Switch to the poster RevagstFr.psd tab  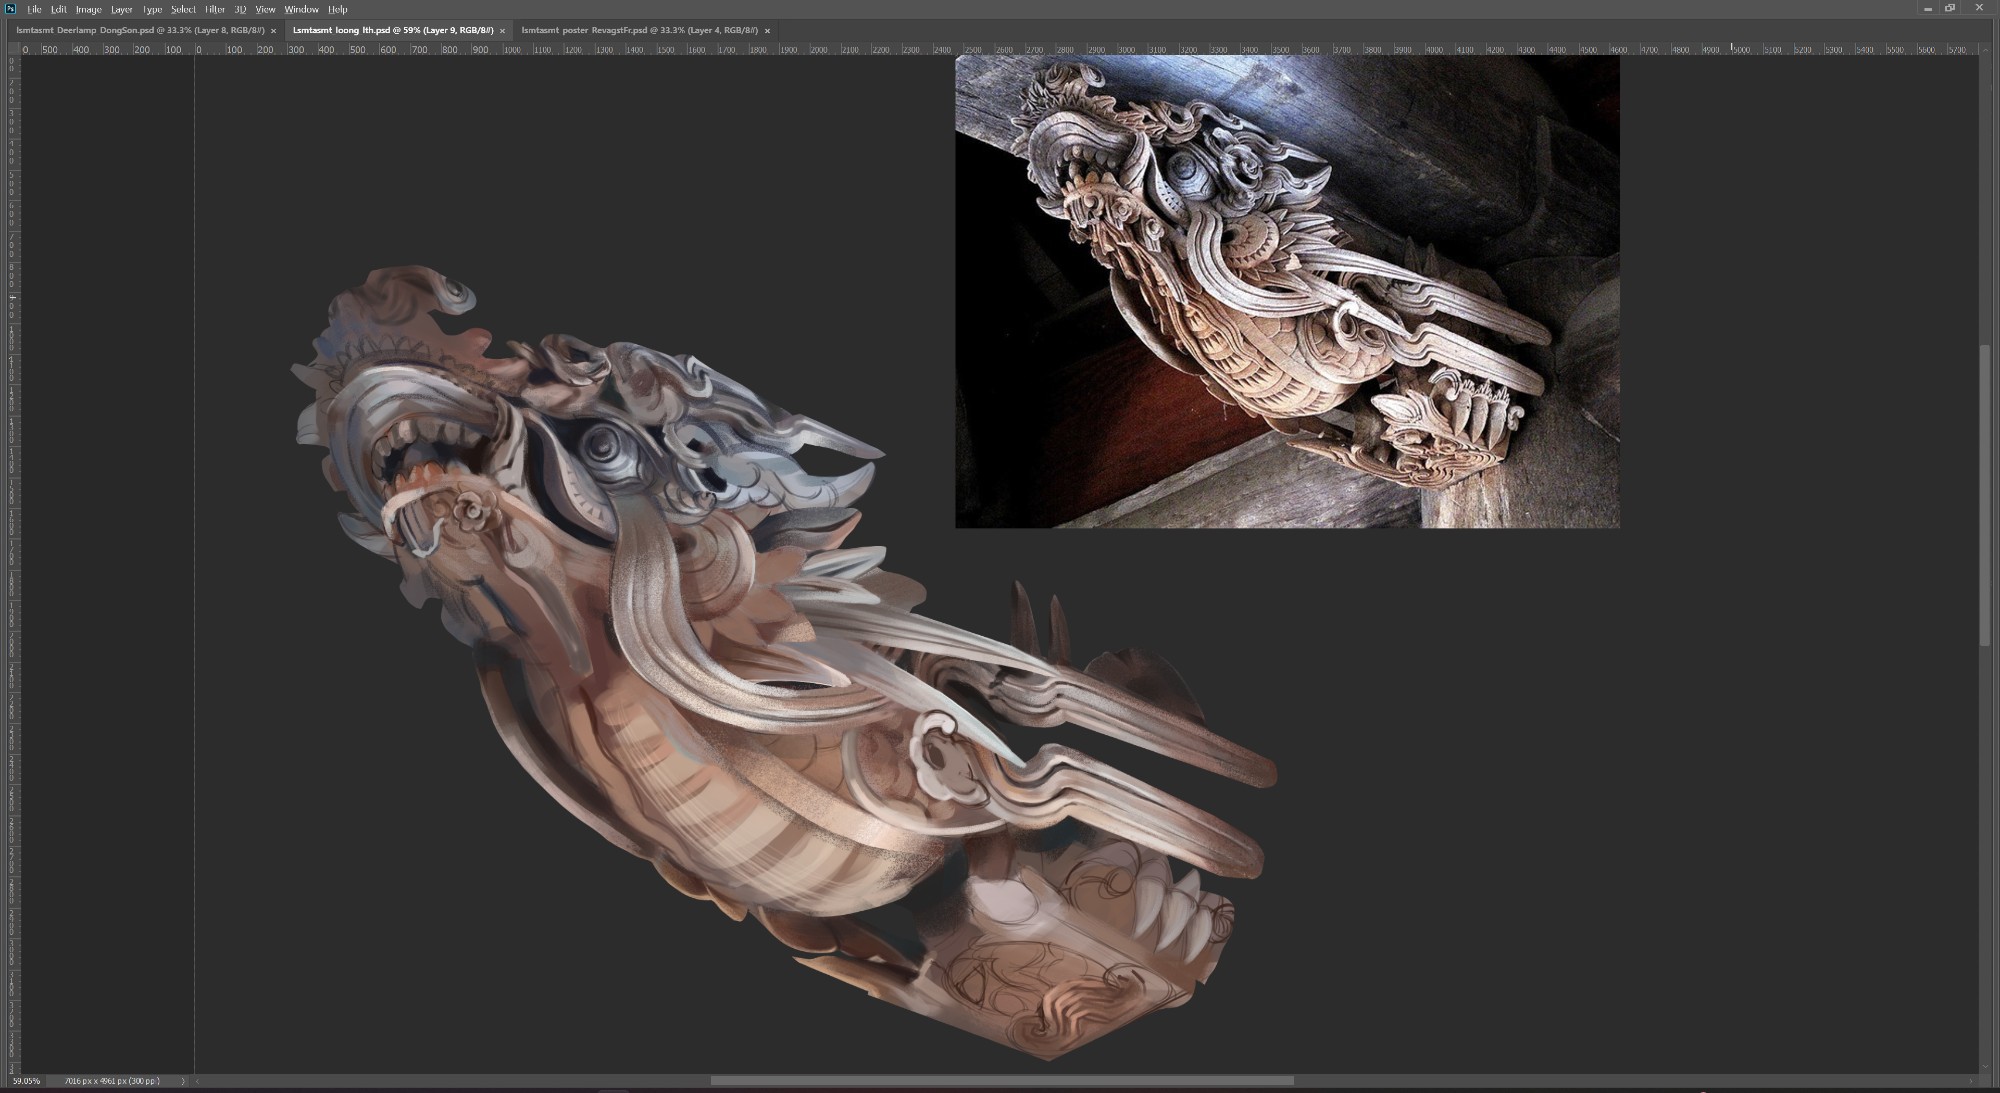(639, 30)
